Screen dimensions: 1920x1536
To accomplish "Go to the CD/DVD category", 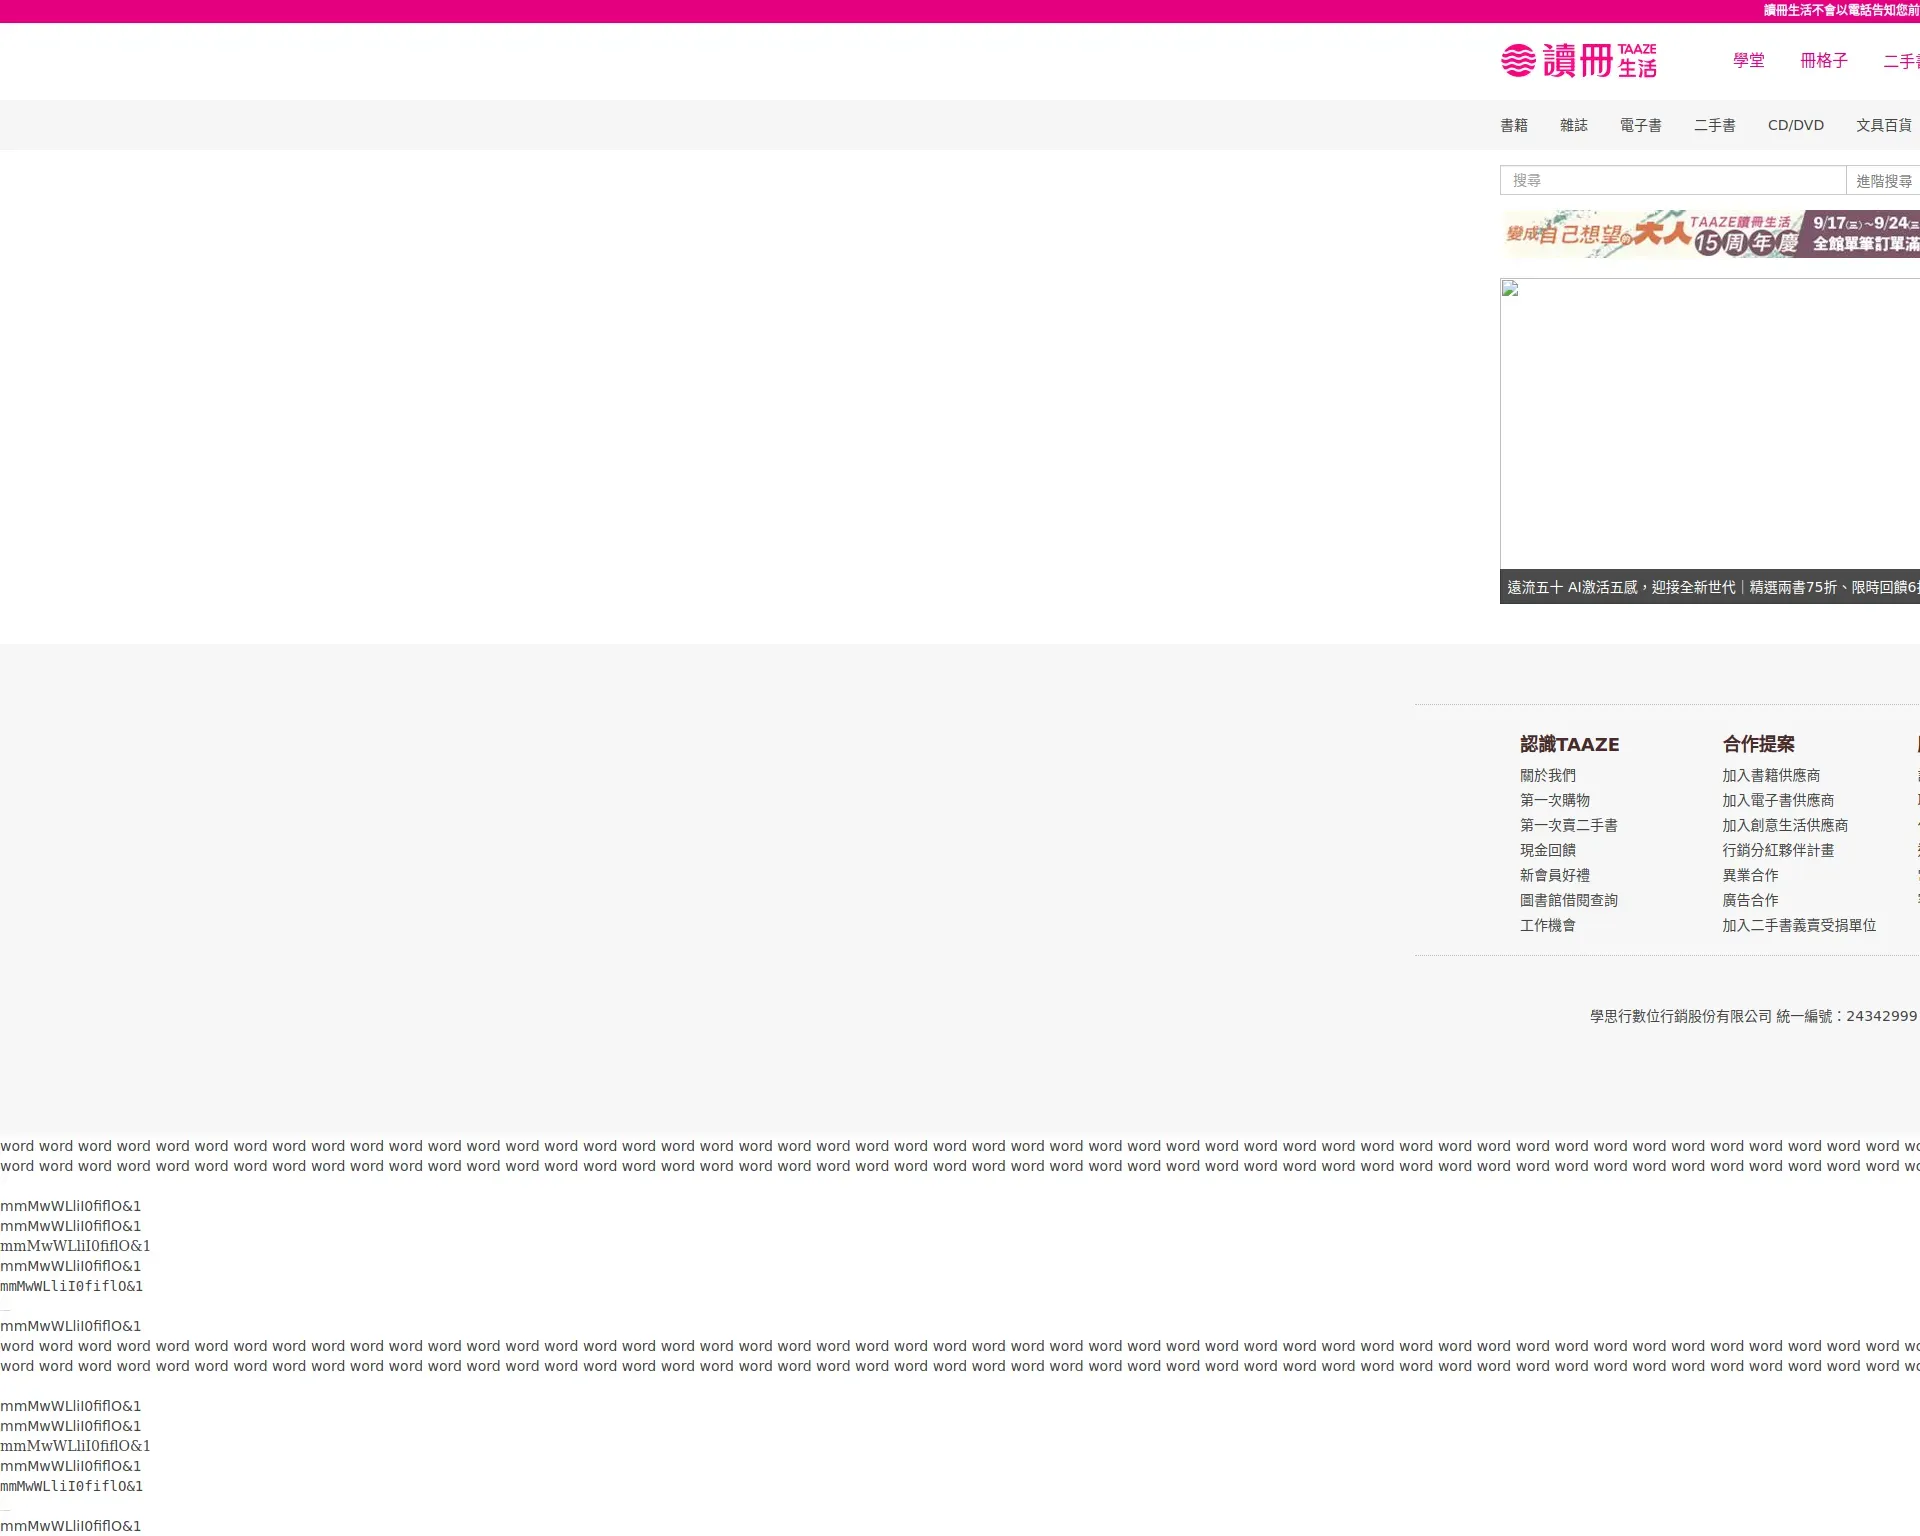I will coord(1795,125).
